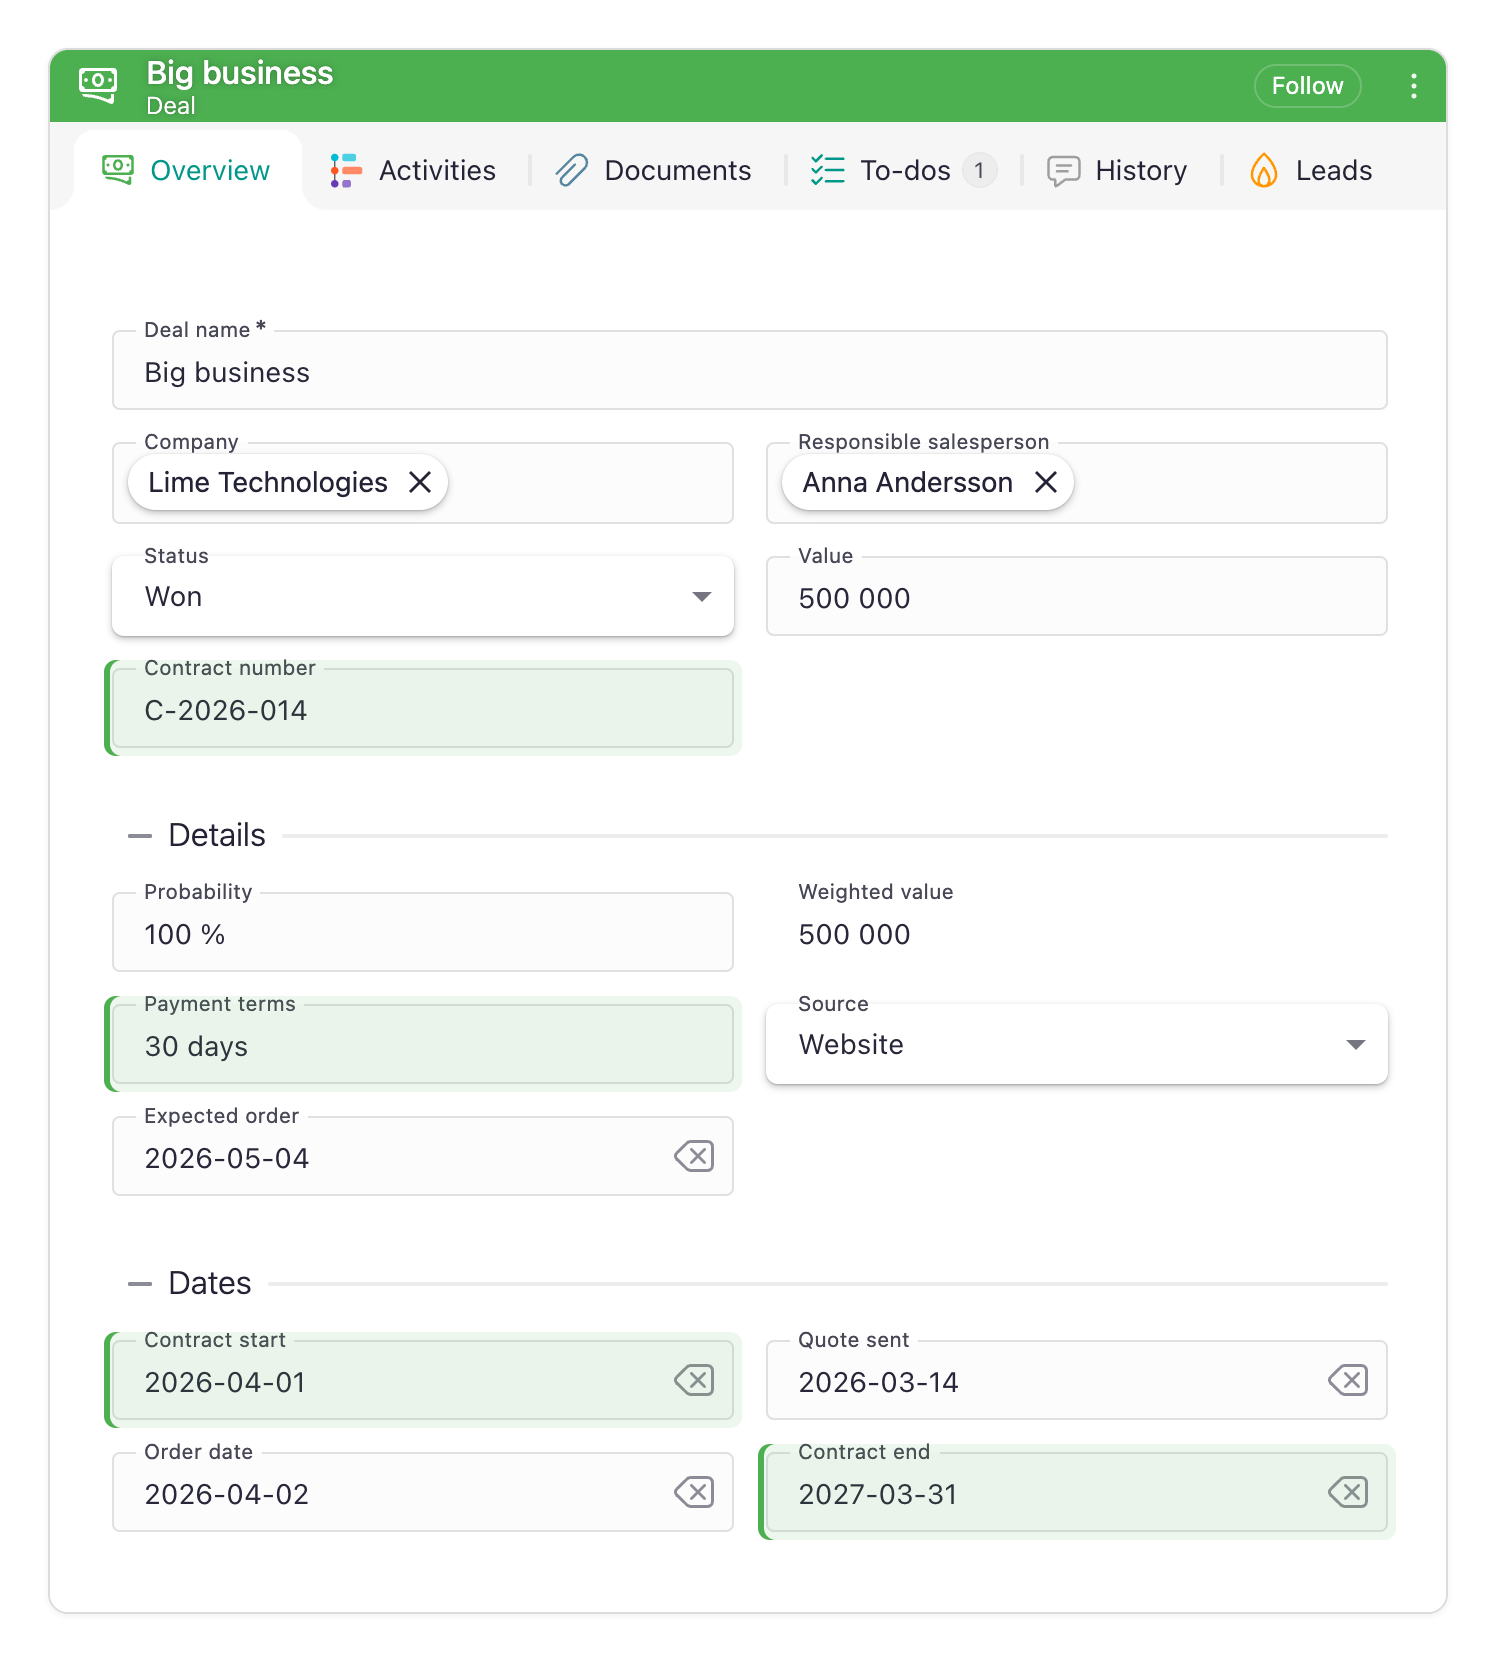Clear the Contract end date
The height and width of the screenshot is (1662, 1496).
tap(1348, 1492)
